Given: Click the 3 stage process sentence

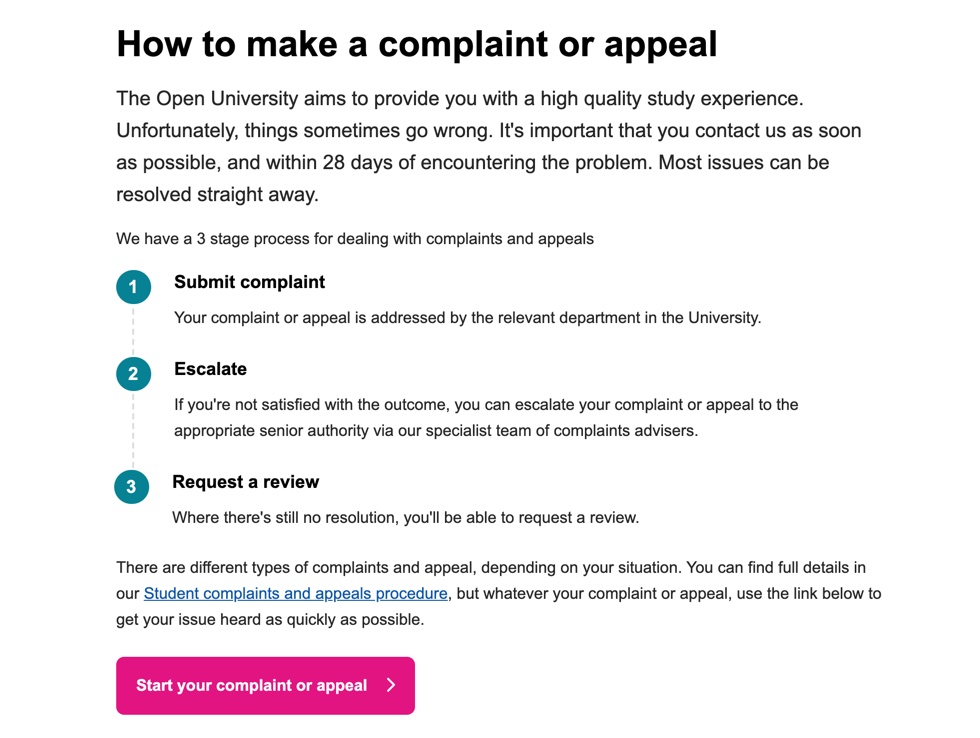Looking at the screenshot, I should point(354,239).
